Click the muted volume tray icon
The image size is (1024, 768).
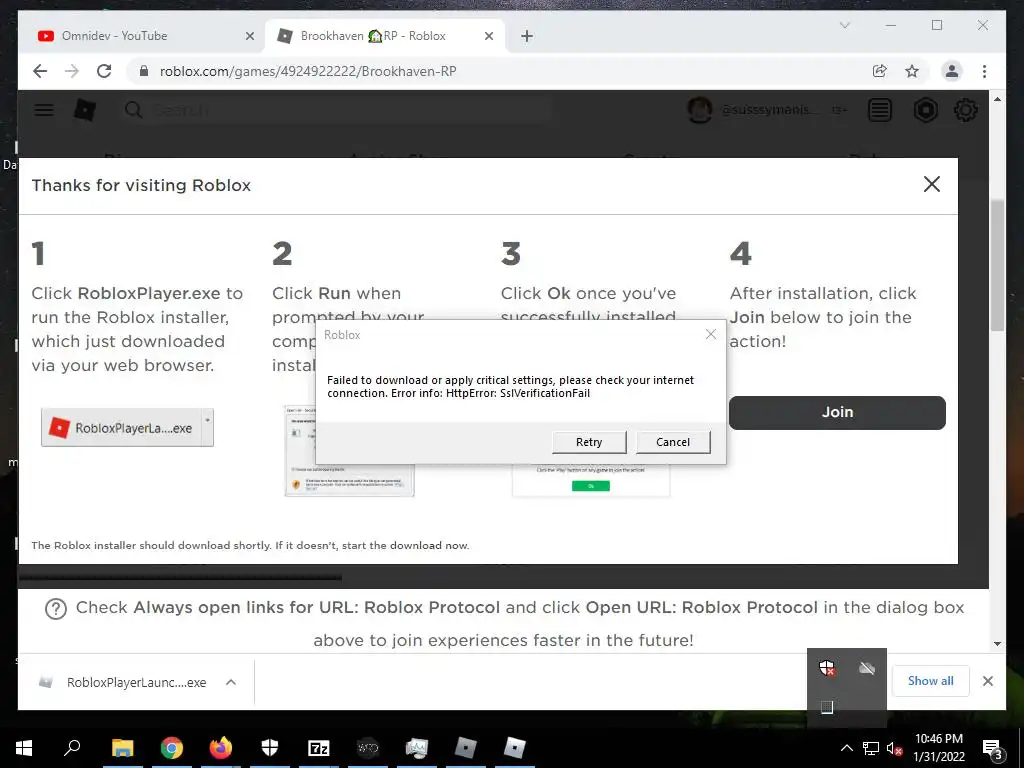pyautogui.click(x=895, y=748)
